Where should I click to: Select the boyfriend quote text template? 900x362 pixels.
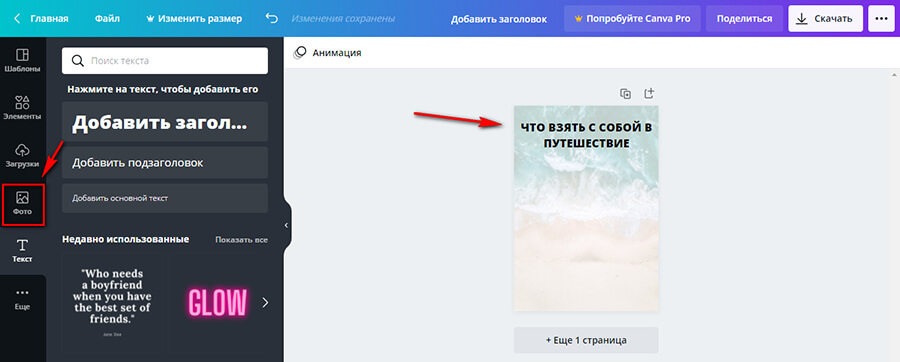click(x=112, y=302)
